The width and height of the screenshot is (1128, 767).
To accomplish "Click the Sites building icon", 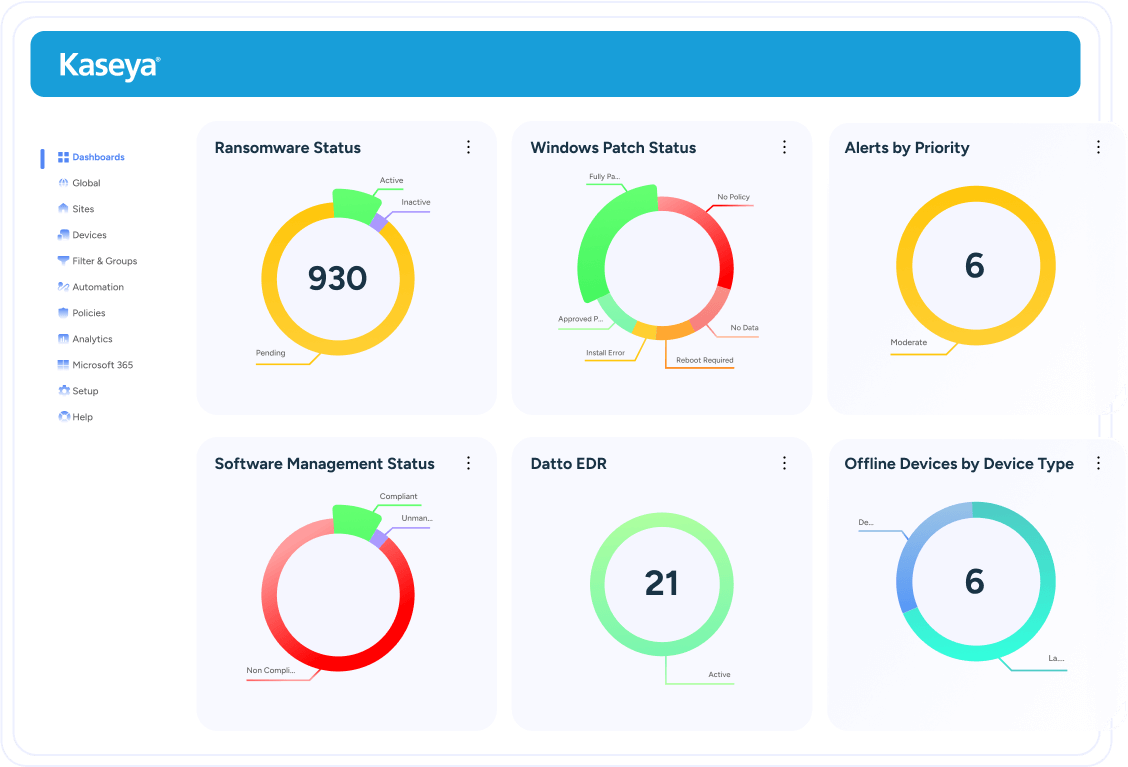I will point(63,209).
